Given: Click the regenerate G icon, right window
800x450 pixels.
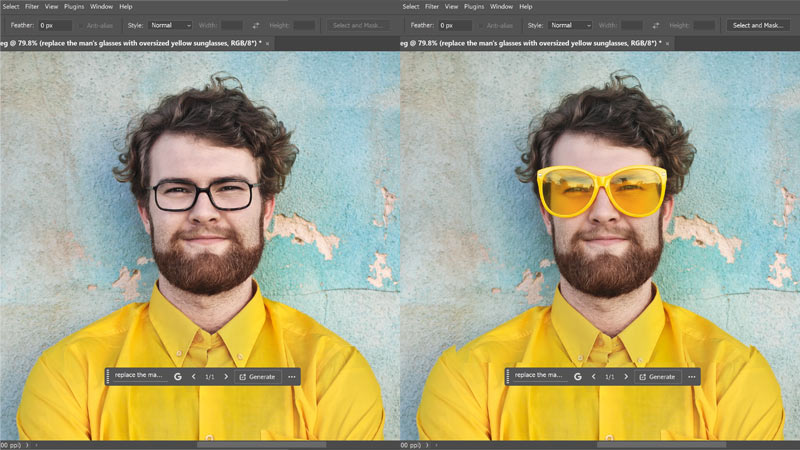Looking at the screenshot, I should 578,377.
